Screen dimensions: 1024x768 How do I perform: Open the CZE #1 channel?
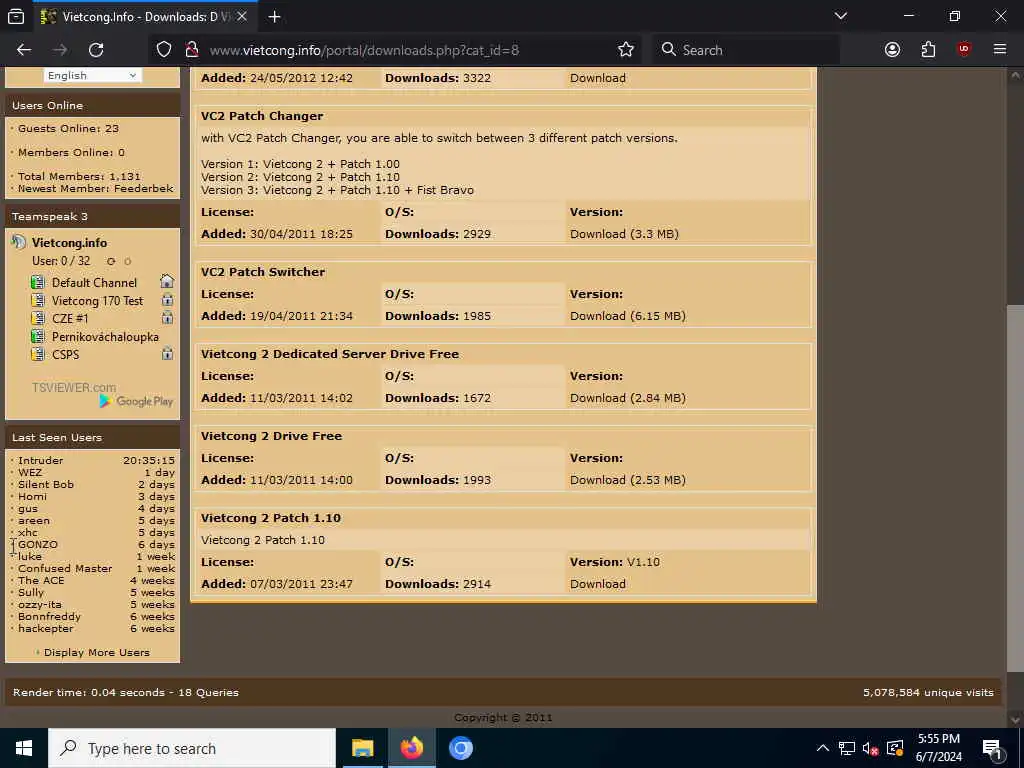pyautogui.click(x=70, y=319)
